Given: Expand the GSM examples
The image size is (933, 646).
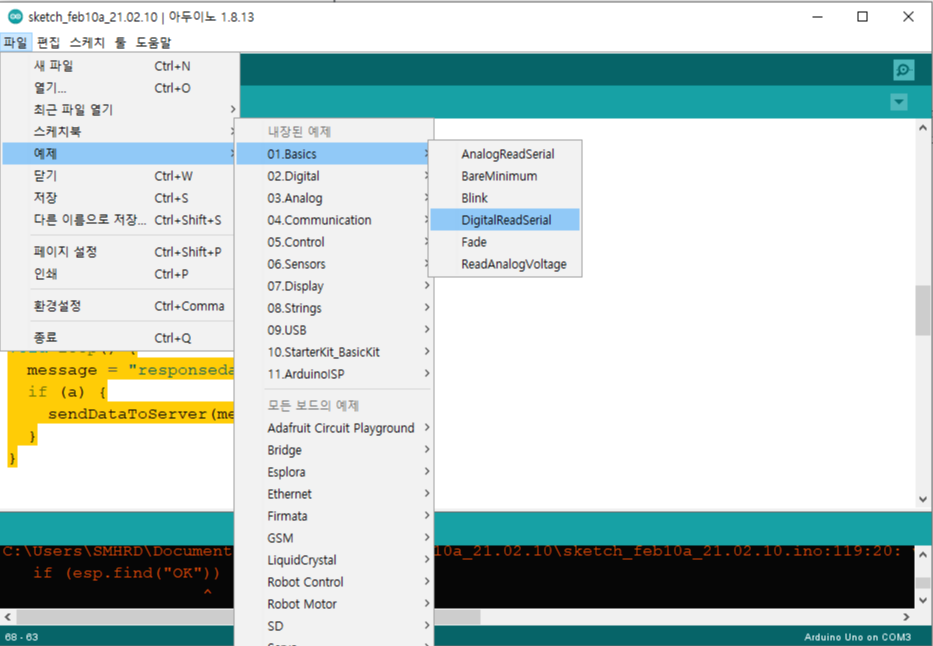Looking at the screenshot, I should pos(333,538).
